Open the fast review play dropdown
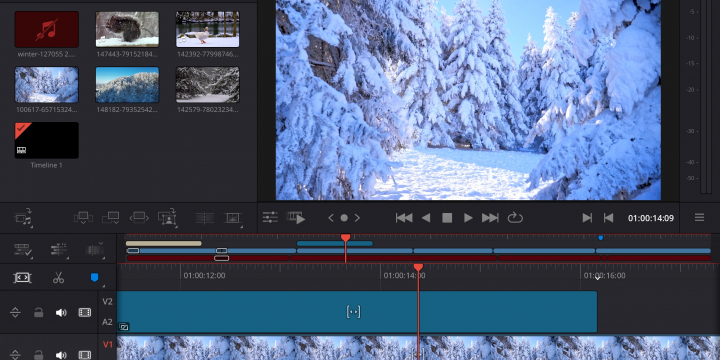This screenshot has width=720, height=360. pyautogui.click(x=296, y=218)
